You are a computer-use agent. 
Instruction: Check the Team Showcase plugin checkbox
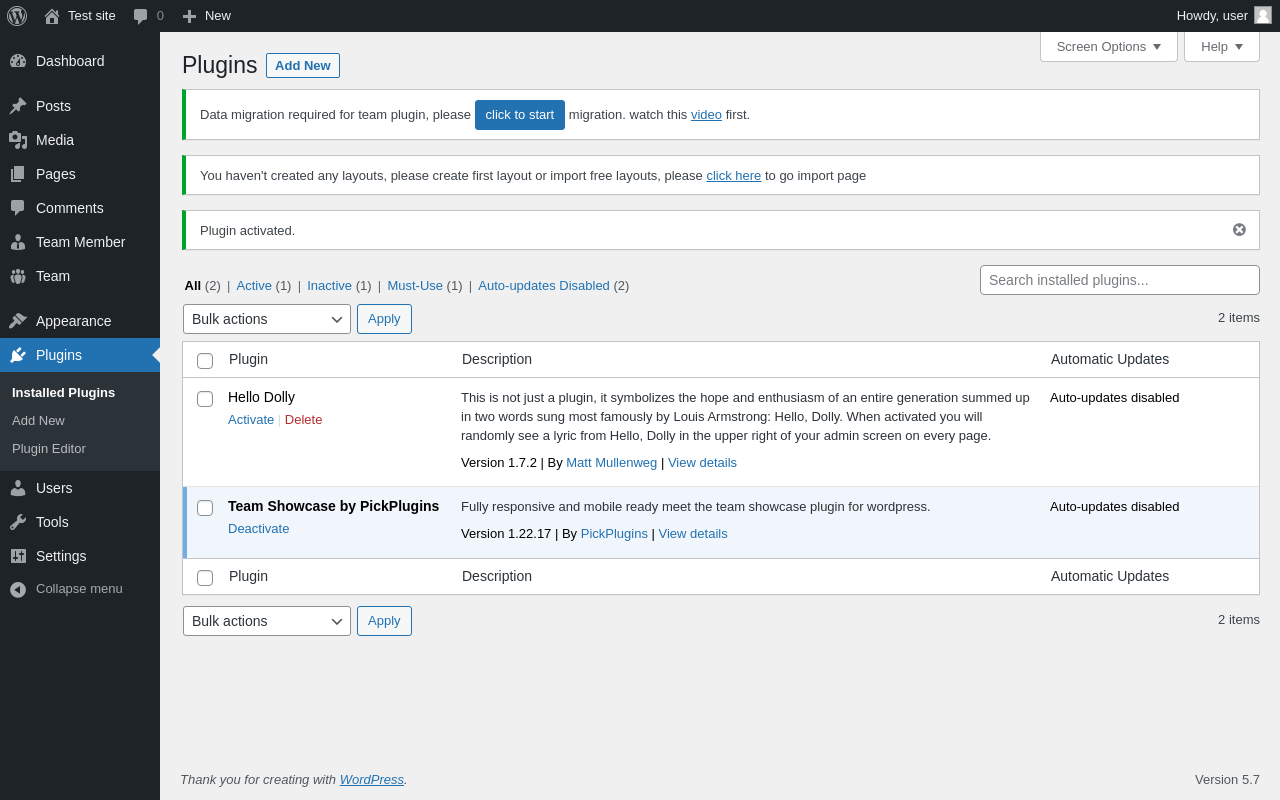(x=205, y=508)
